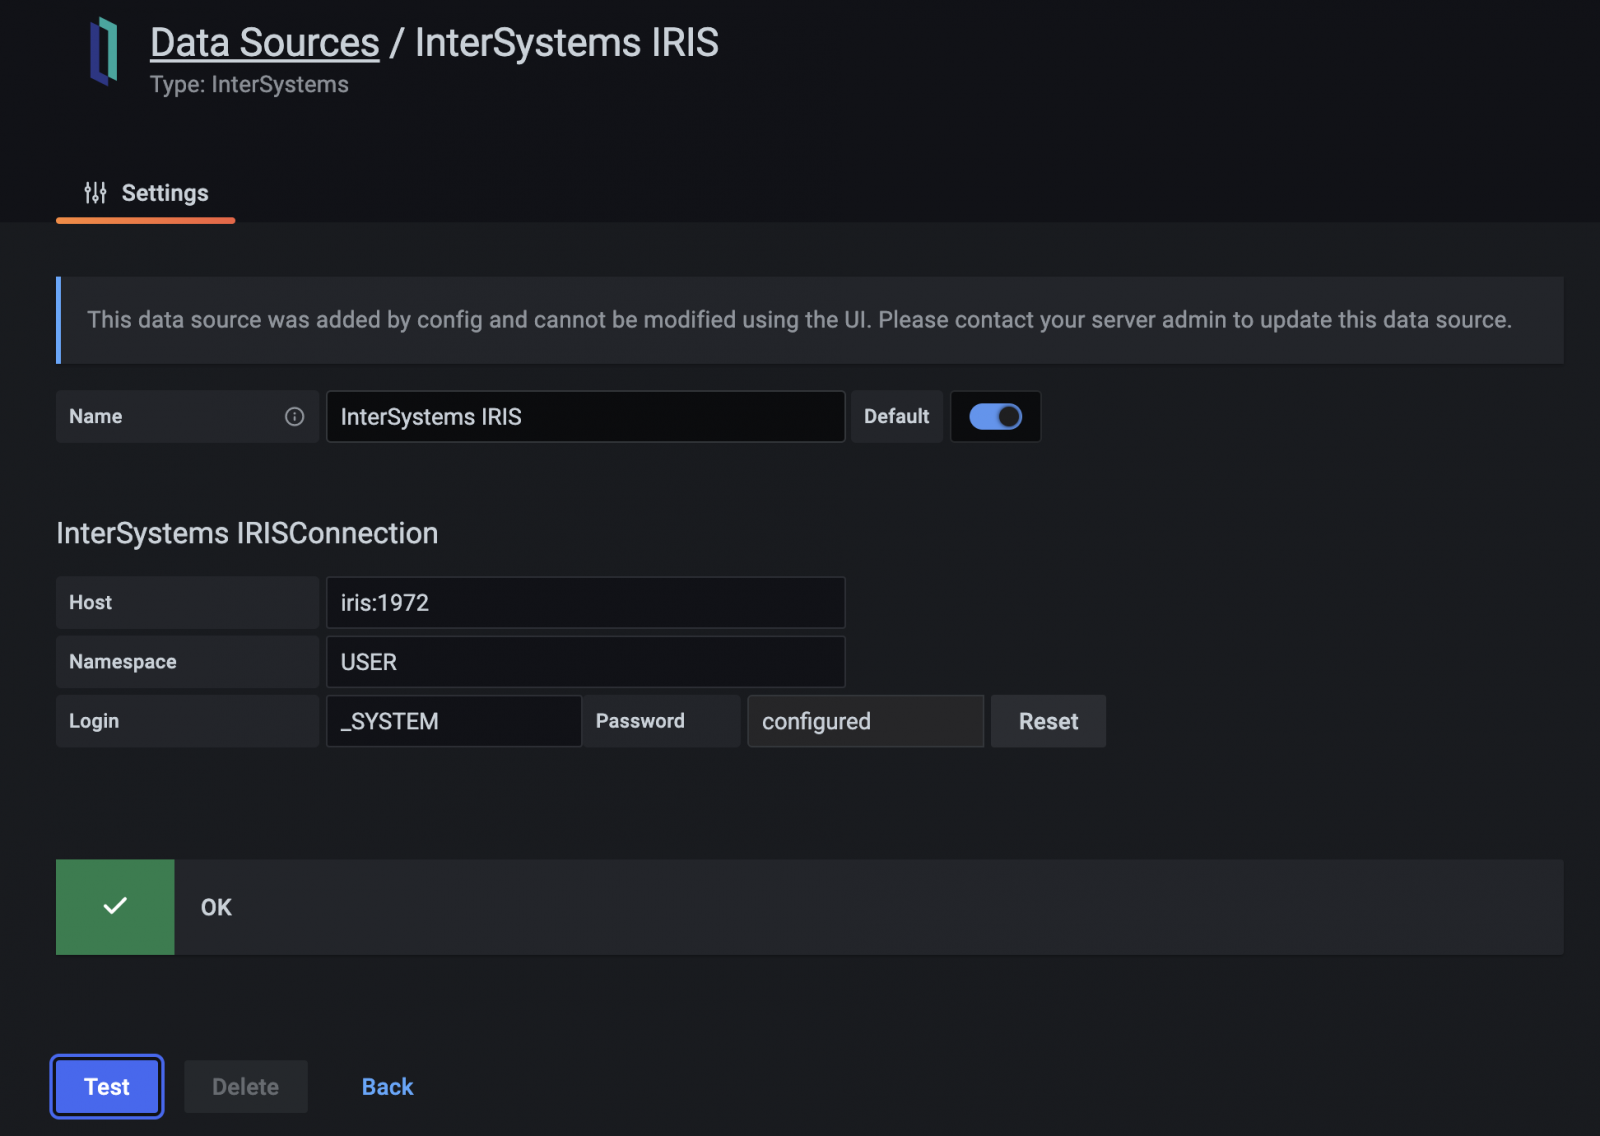Click the OK test result message
This screenshot has height=1136, width=1600.
pos(217,908)
